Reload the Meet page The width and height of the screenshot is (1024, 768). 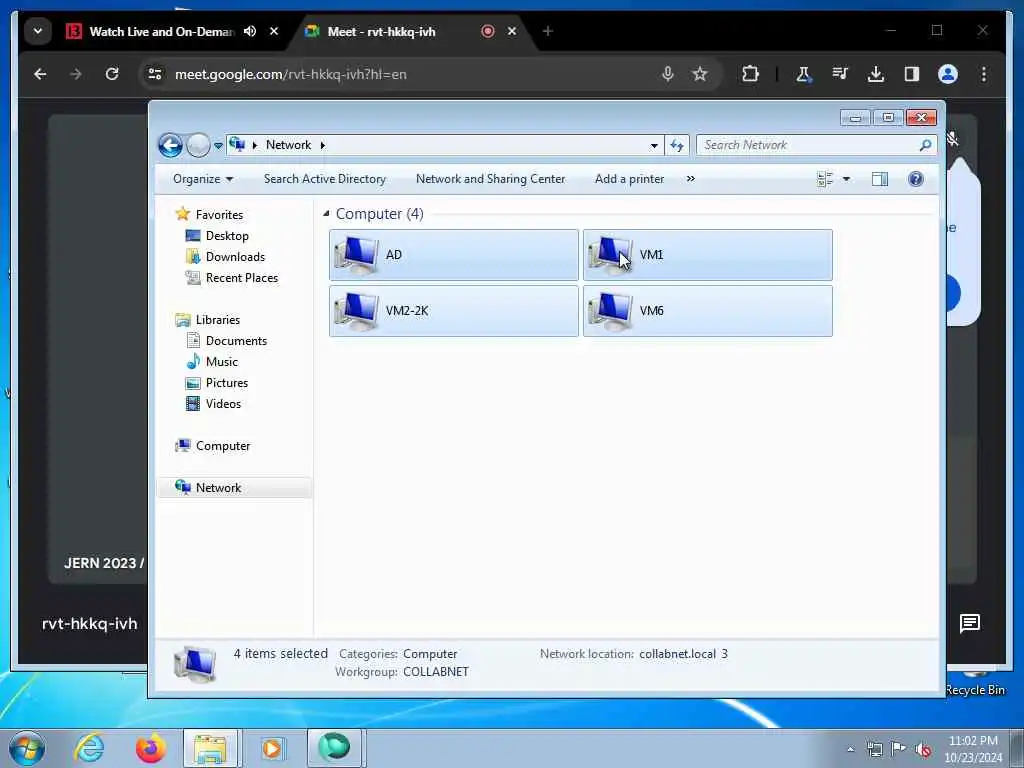(112, 74)
